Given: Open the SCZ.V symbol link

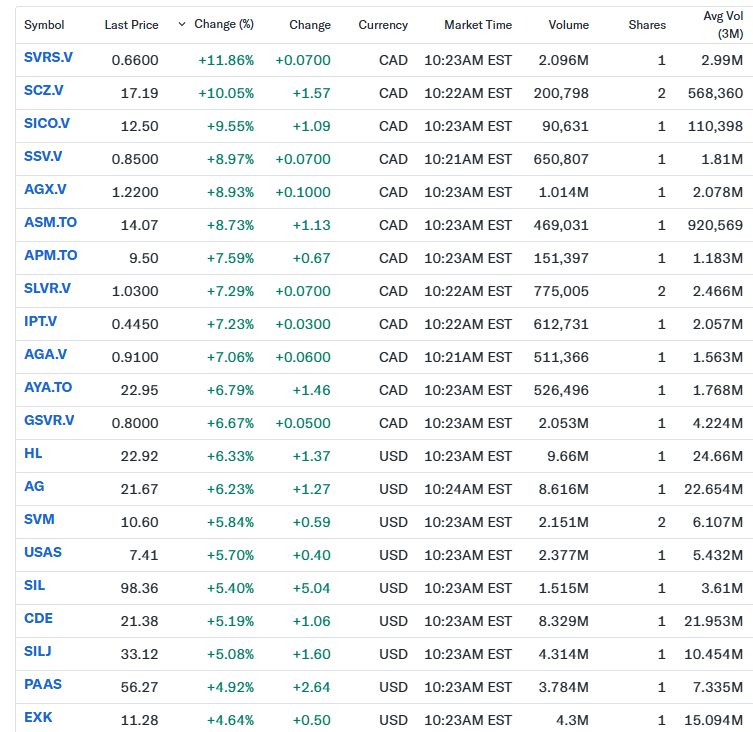Looking at the screenshot, I should 43,91.
